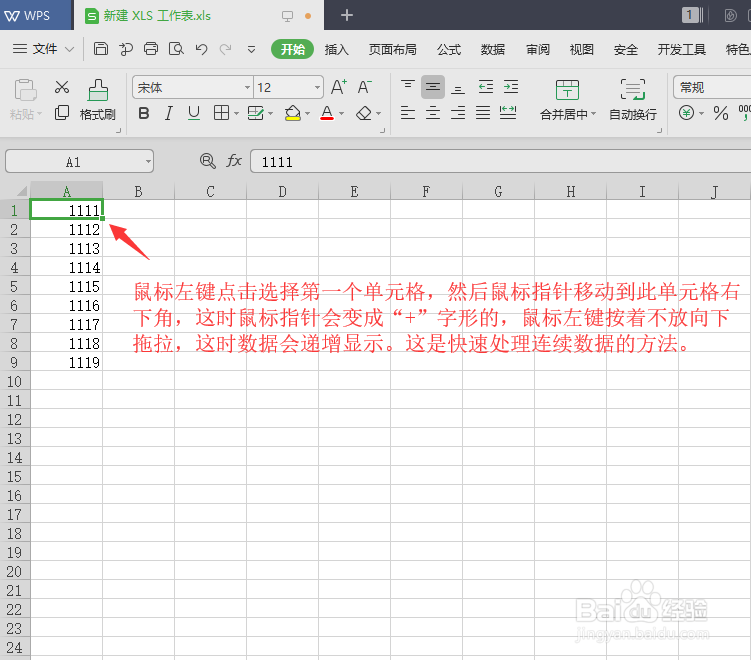
Task: Expand Merge and Center dropdown arrow
Action: click(593, 114)
